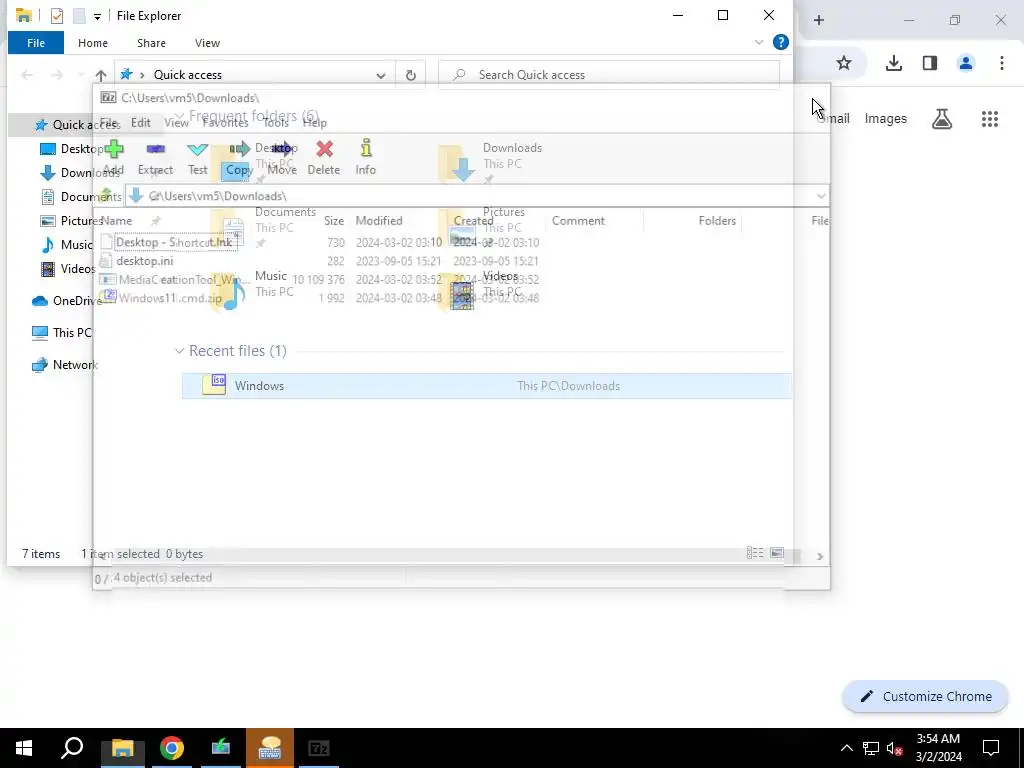Select OneDrive in the navigation pane
The width and height of the screenshot is (1024, 768).
pyautogui.click(x=67, y=301)
